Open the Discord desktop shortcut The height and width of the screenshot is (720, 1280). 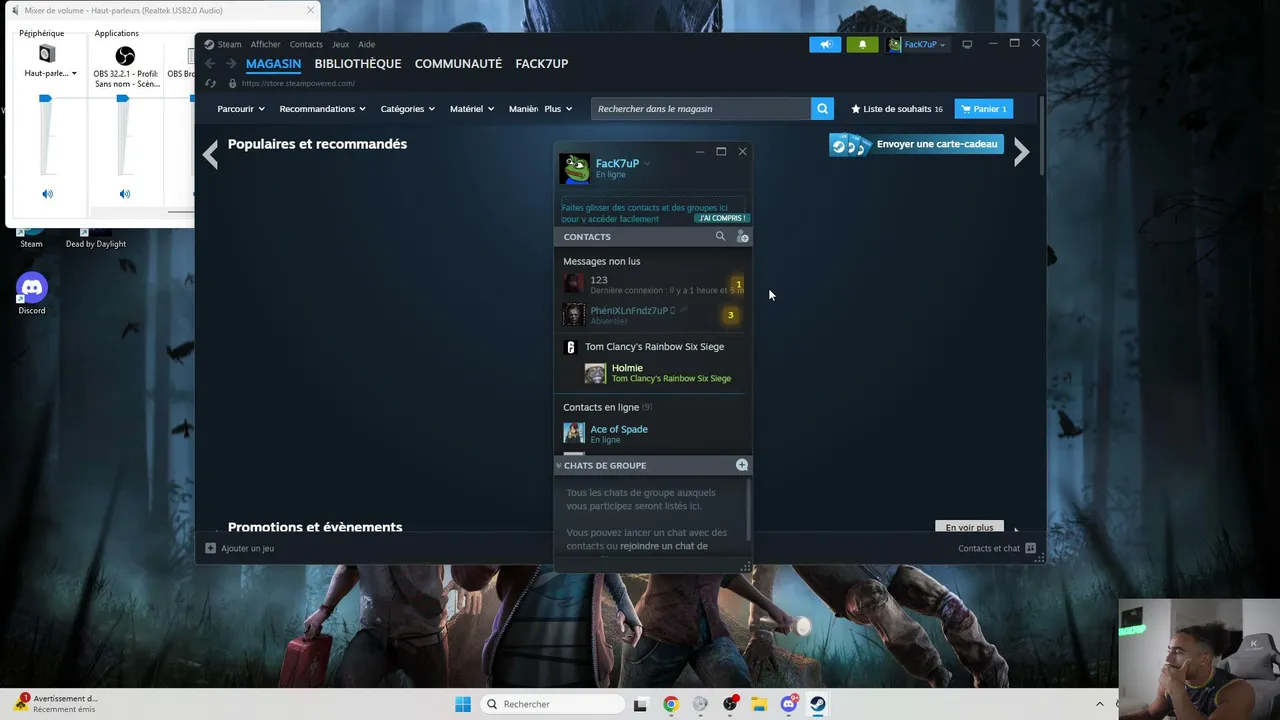point(32,294)
